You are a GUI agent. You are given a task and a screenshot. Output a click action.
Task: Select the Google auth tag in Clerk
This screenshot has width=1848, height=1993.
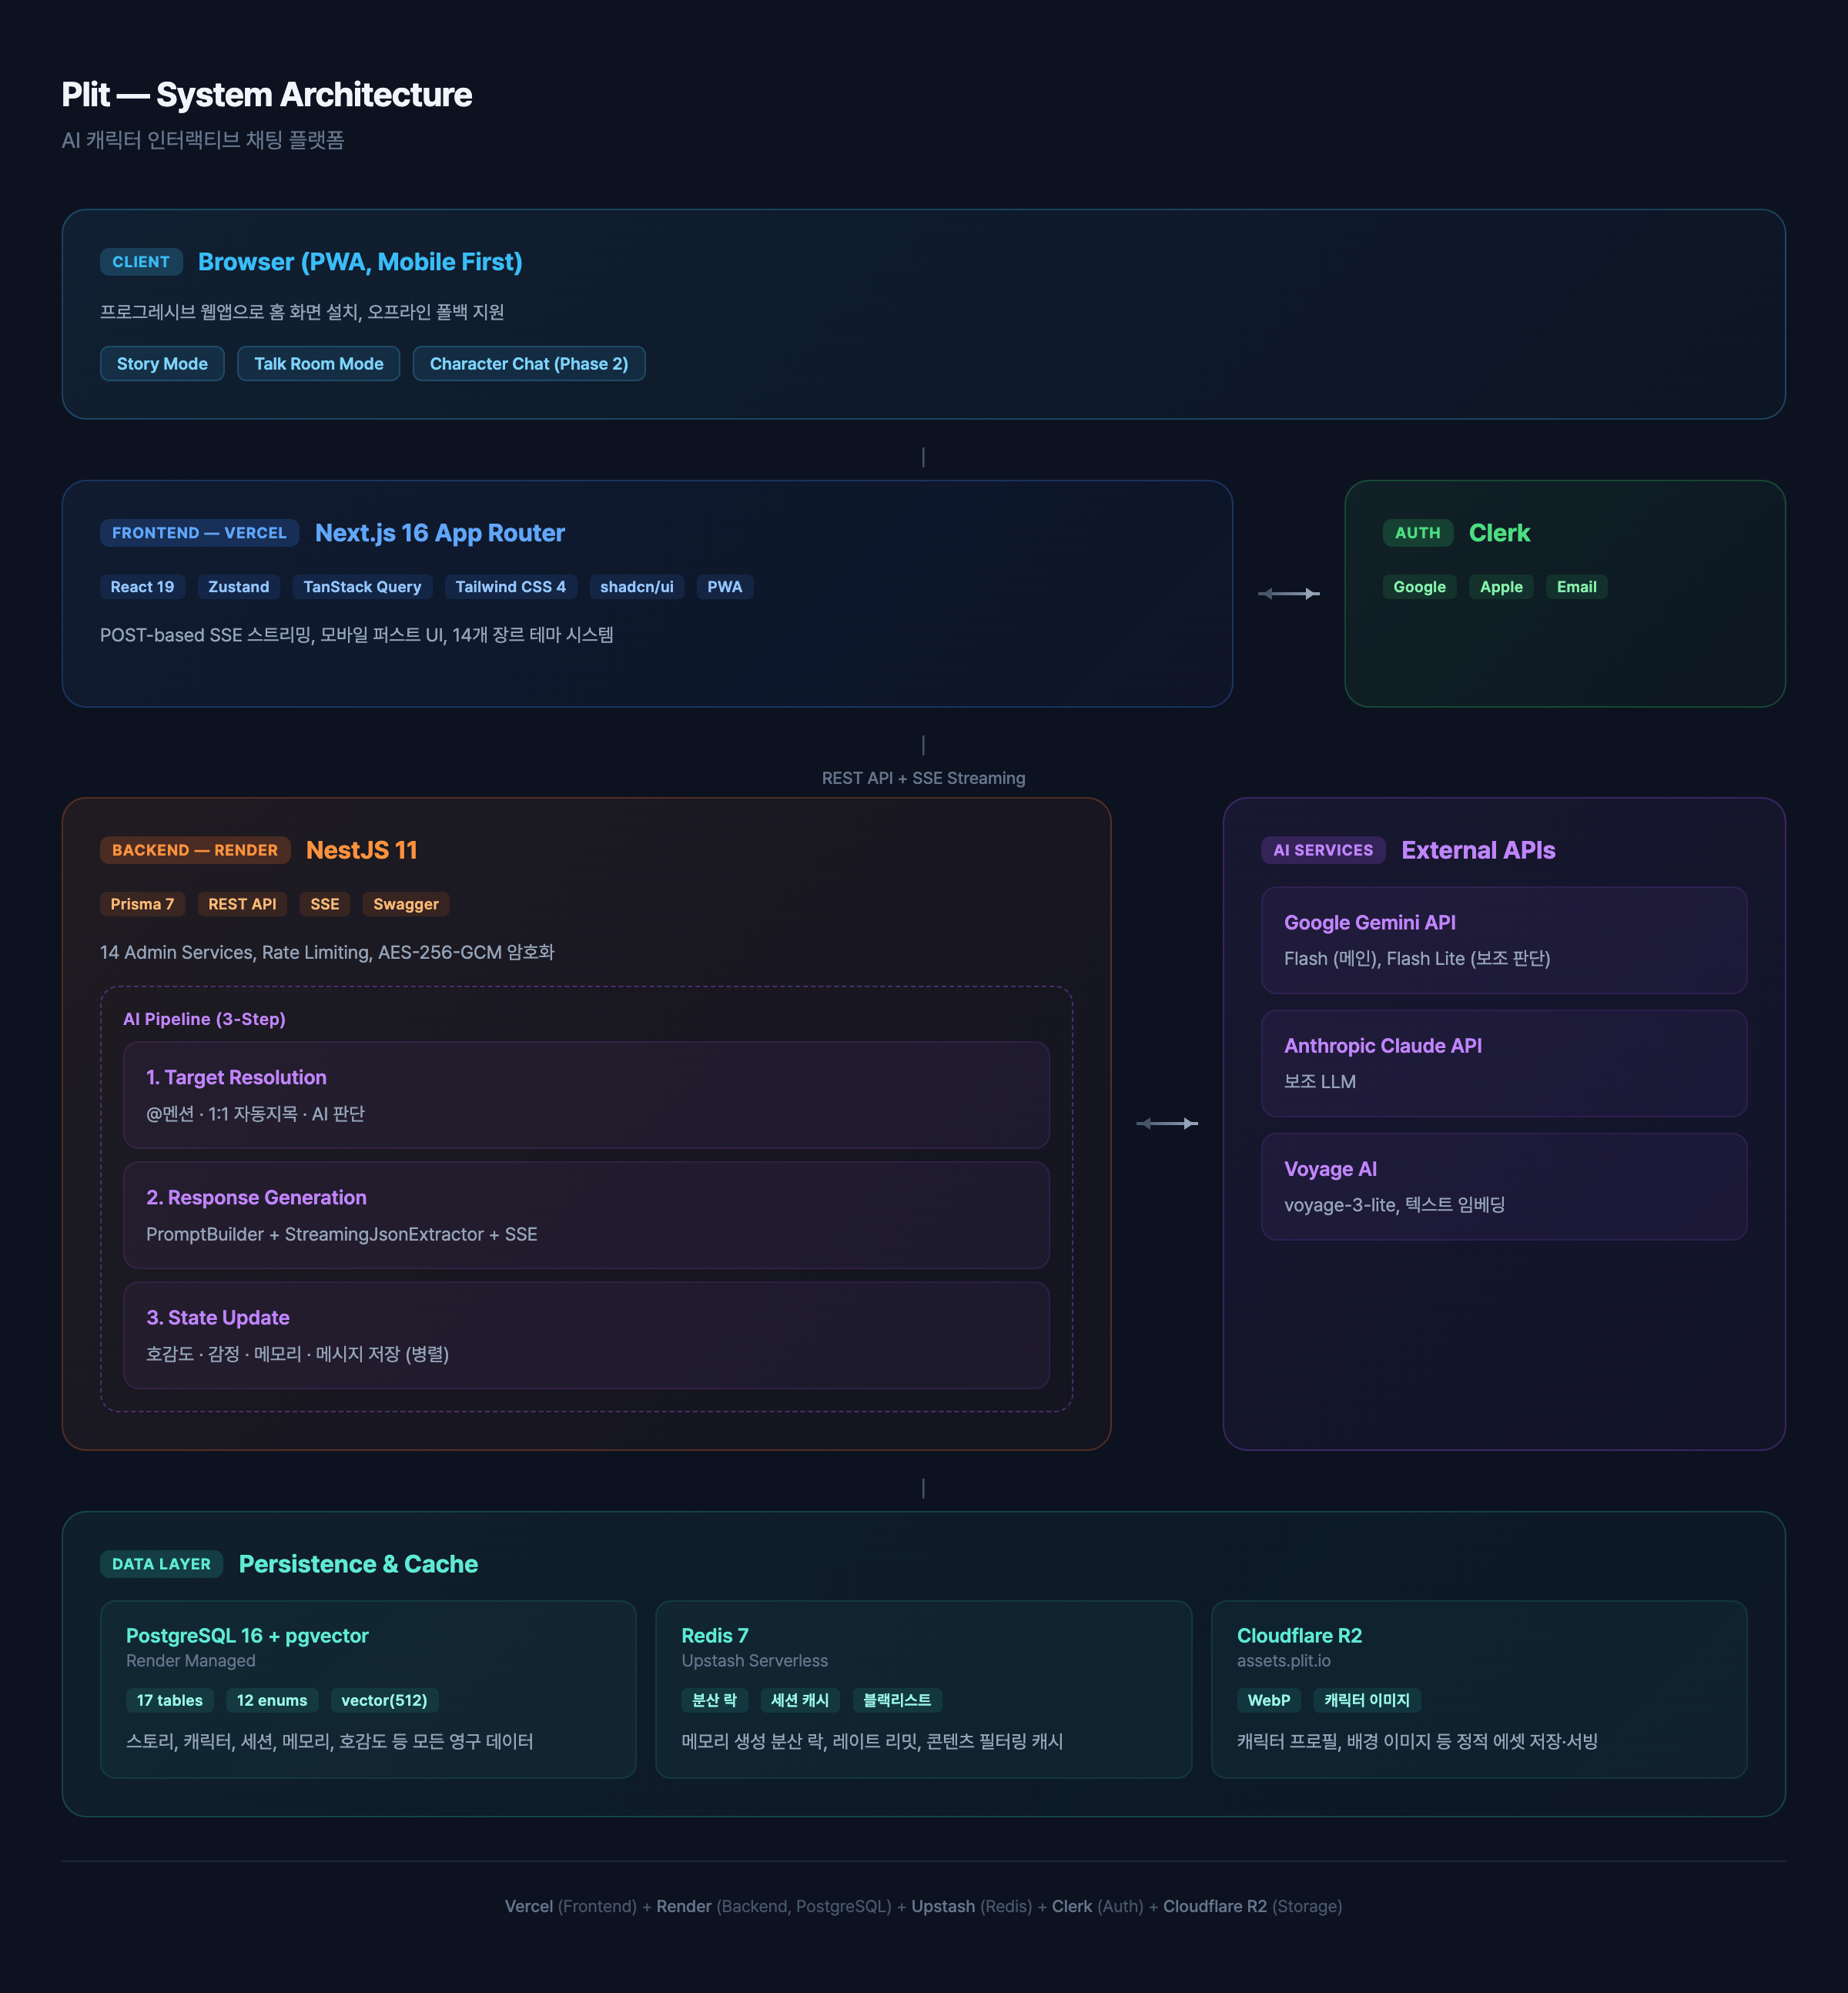pyautogui.click(x=1419, y=587)
